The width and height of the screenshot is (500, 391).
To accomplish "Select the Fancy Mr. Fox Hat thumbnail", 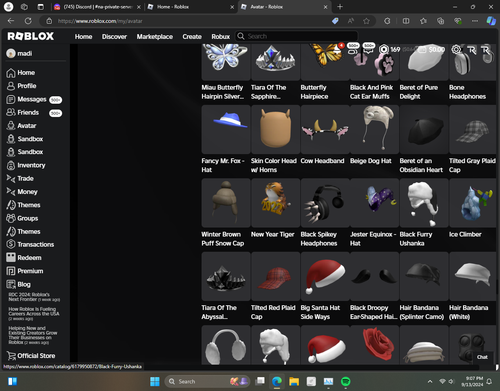I will pos(226,129).
